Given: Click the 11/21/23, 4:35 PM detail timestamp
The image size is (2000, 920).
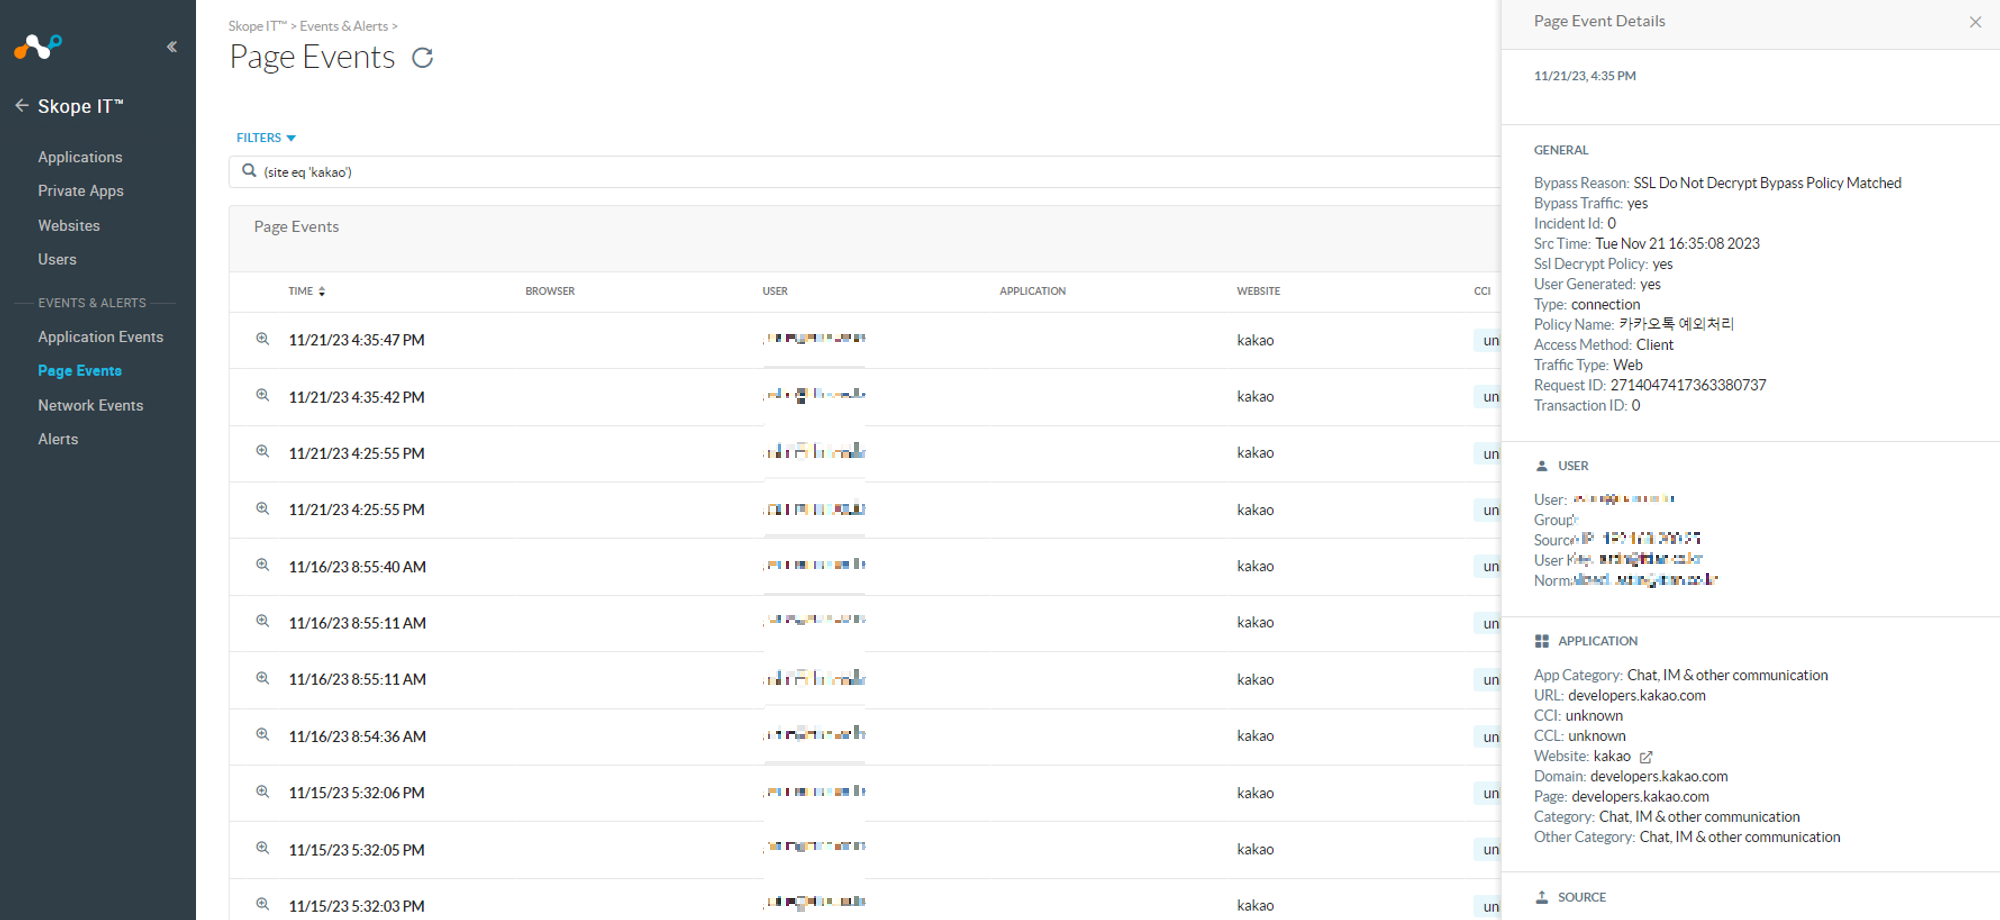Looking at the screenshot, I should (1585, 76).
